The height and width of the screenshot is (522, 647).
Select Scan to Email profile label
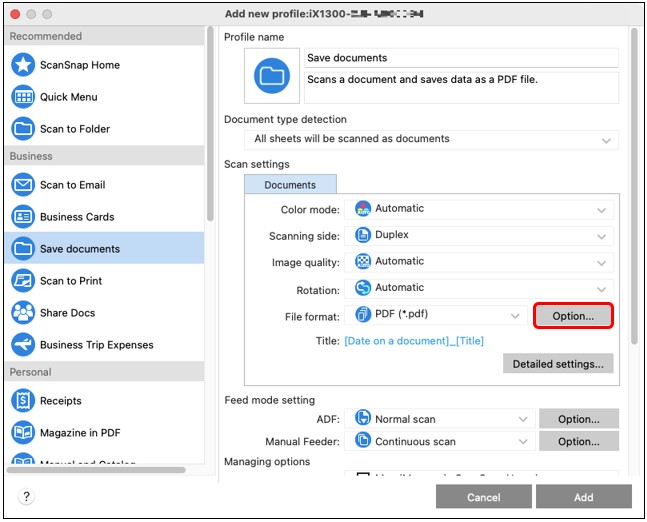pyautogui.click(x=73, y=185)
